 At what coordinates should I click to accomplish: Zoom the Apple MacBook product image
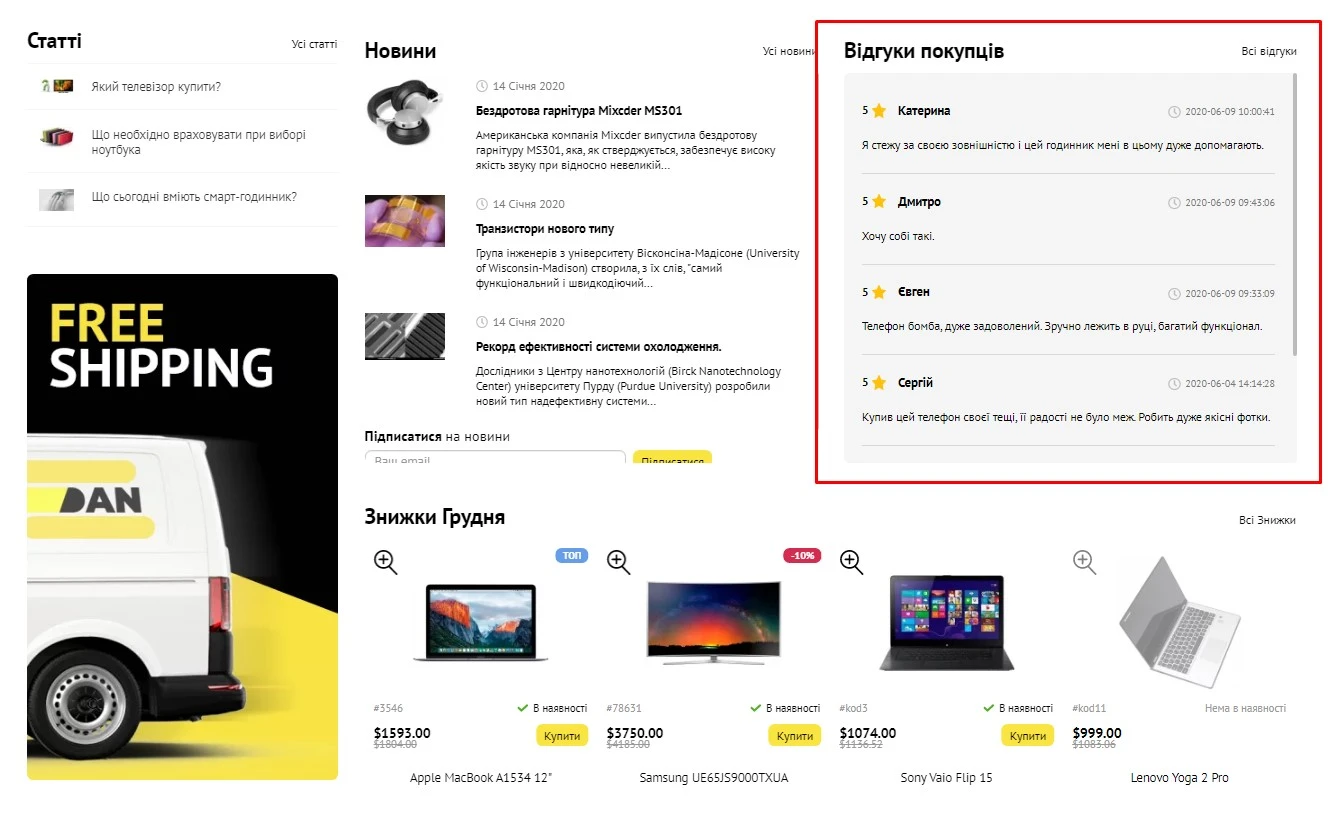coord(386,561)
